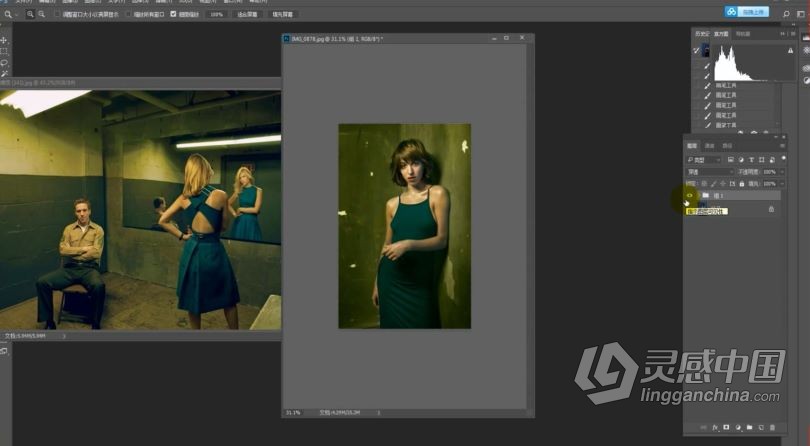The image size is (810, 446).
Task: Select the Magic Wand tool
Action: tap(4, 74)
